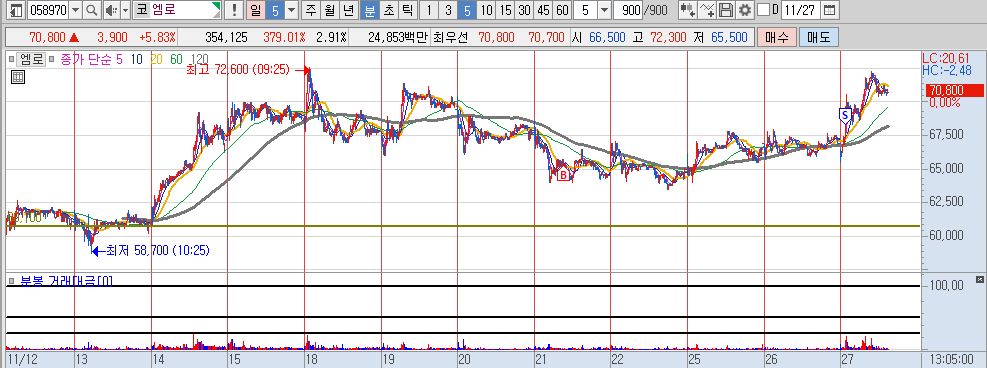Screen dimensions: 987x368
Task: Click the stock code 058970 input field
Action: (x=48, y=10)
